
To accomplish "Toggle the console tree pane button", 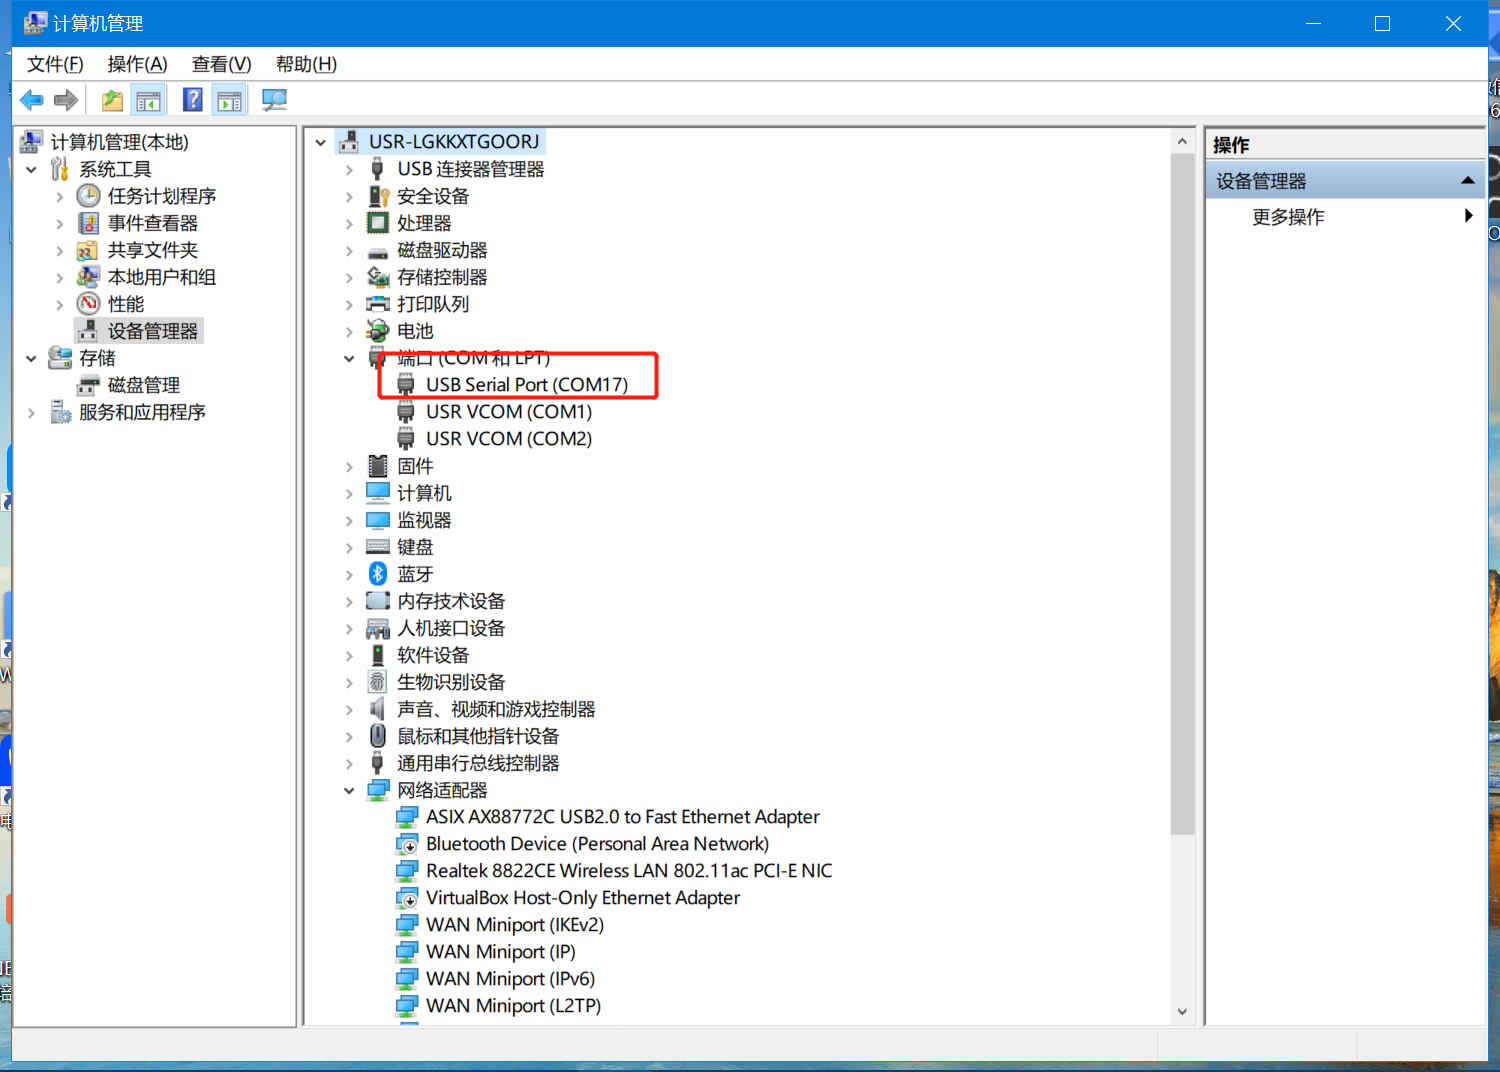I will point(148,100).
